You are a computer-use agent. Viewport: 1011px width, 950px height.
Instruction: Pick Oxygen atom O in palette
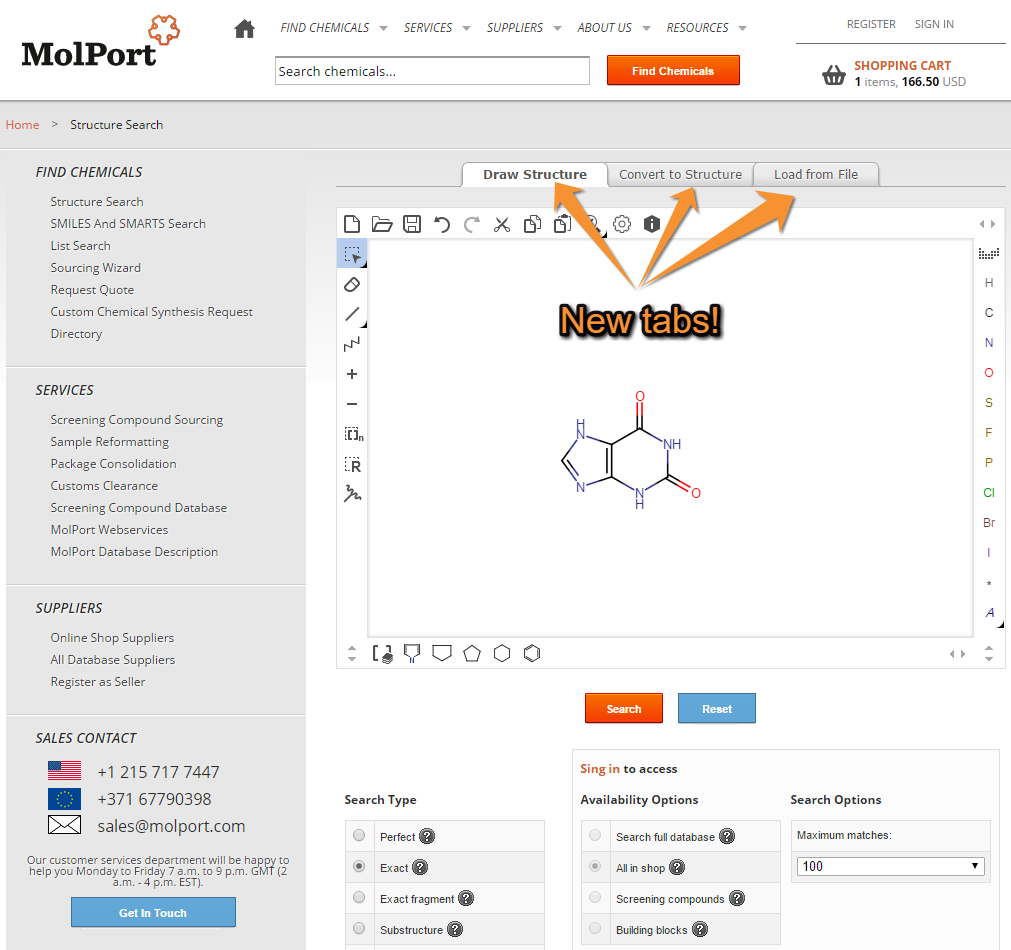pos(988,373)
